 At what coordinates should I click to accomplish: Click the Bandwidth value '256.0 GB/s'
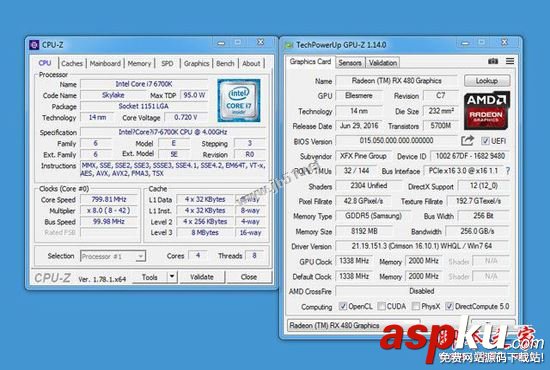tap(477, 231)
